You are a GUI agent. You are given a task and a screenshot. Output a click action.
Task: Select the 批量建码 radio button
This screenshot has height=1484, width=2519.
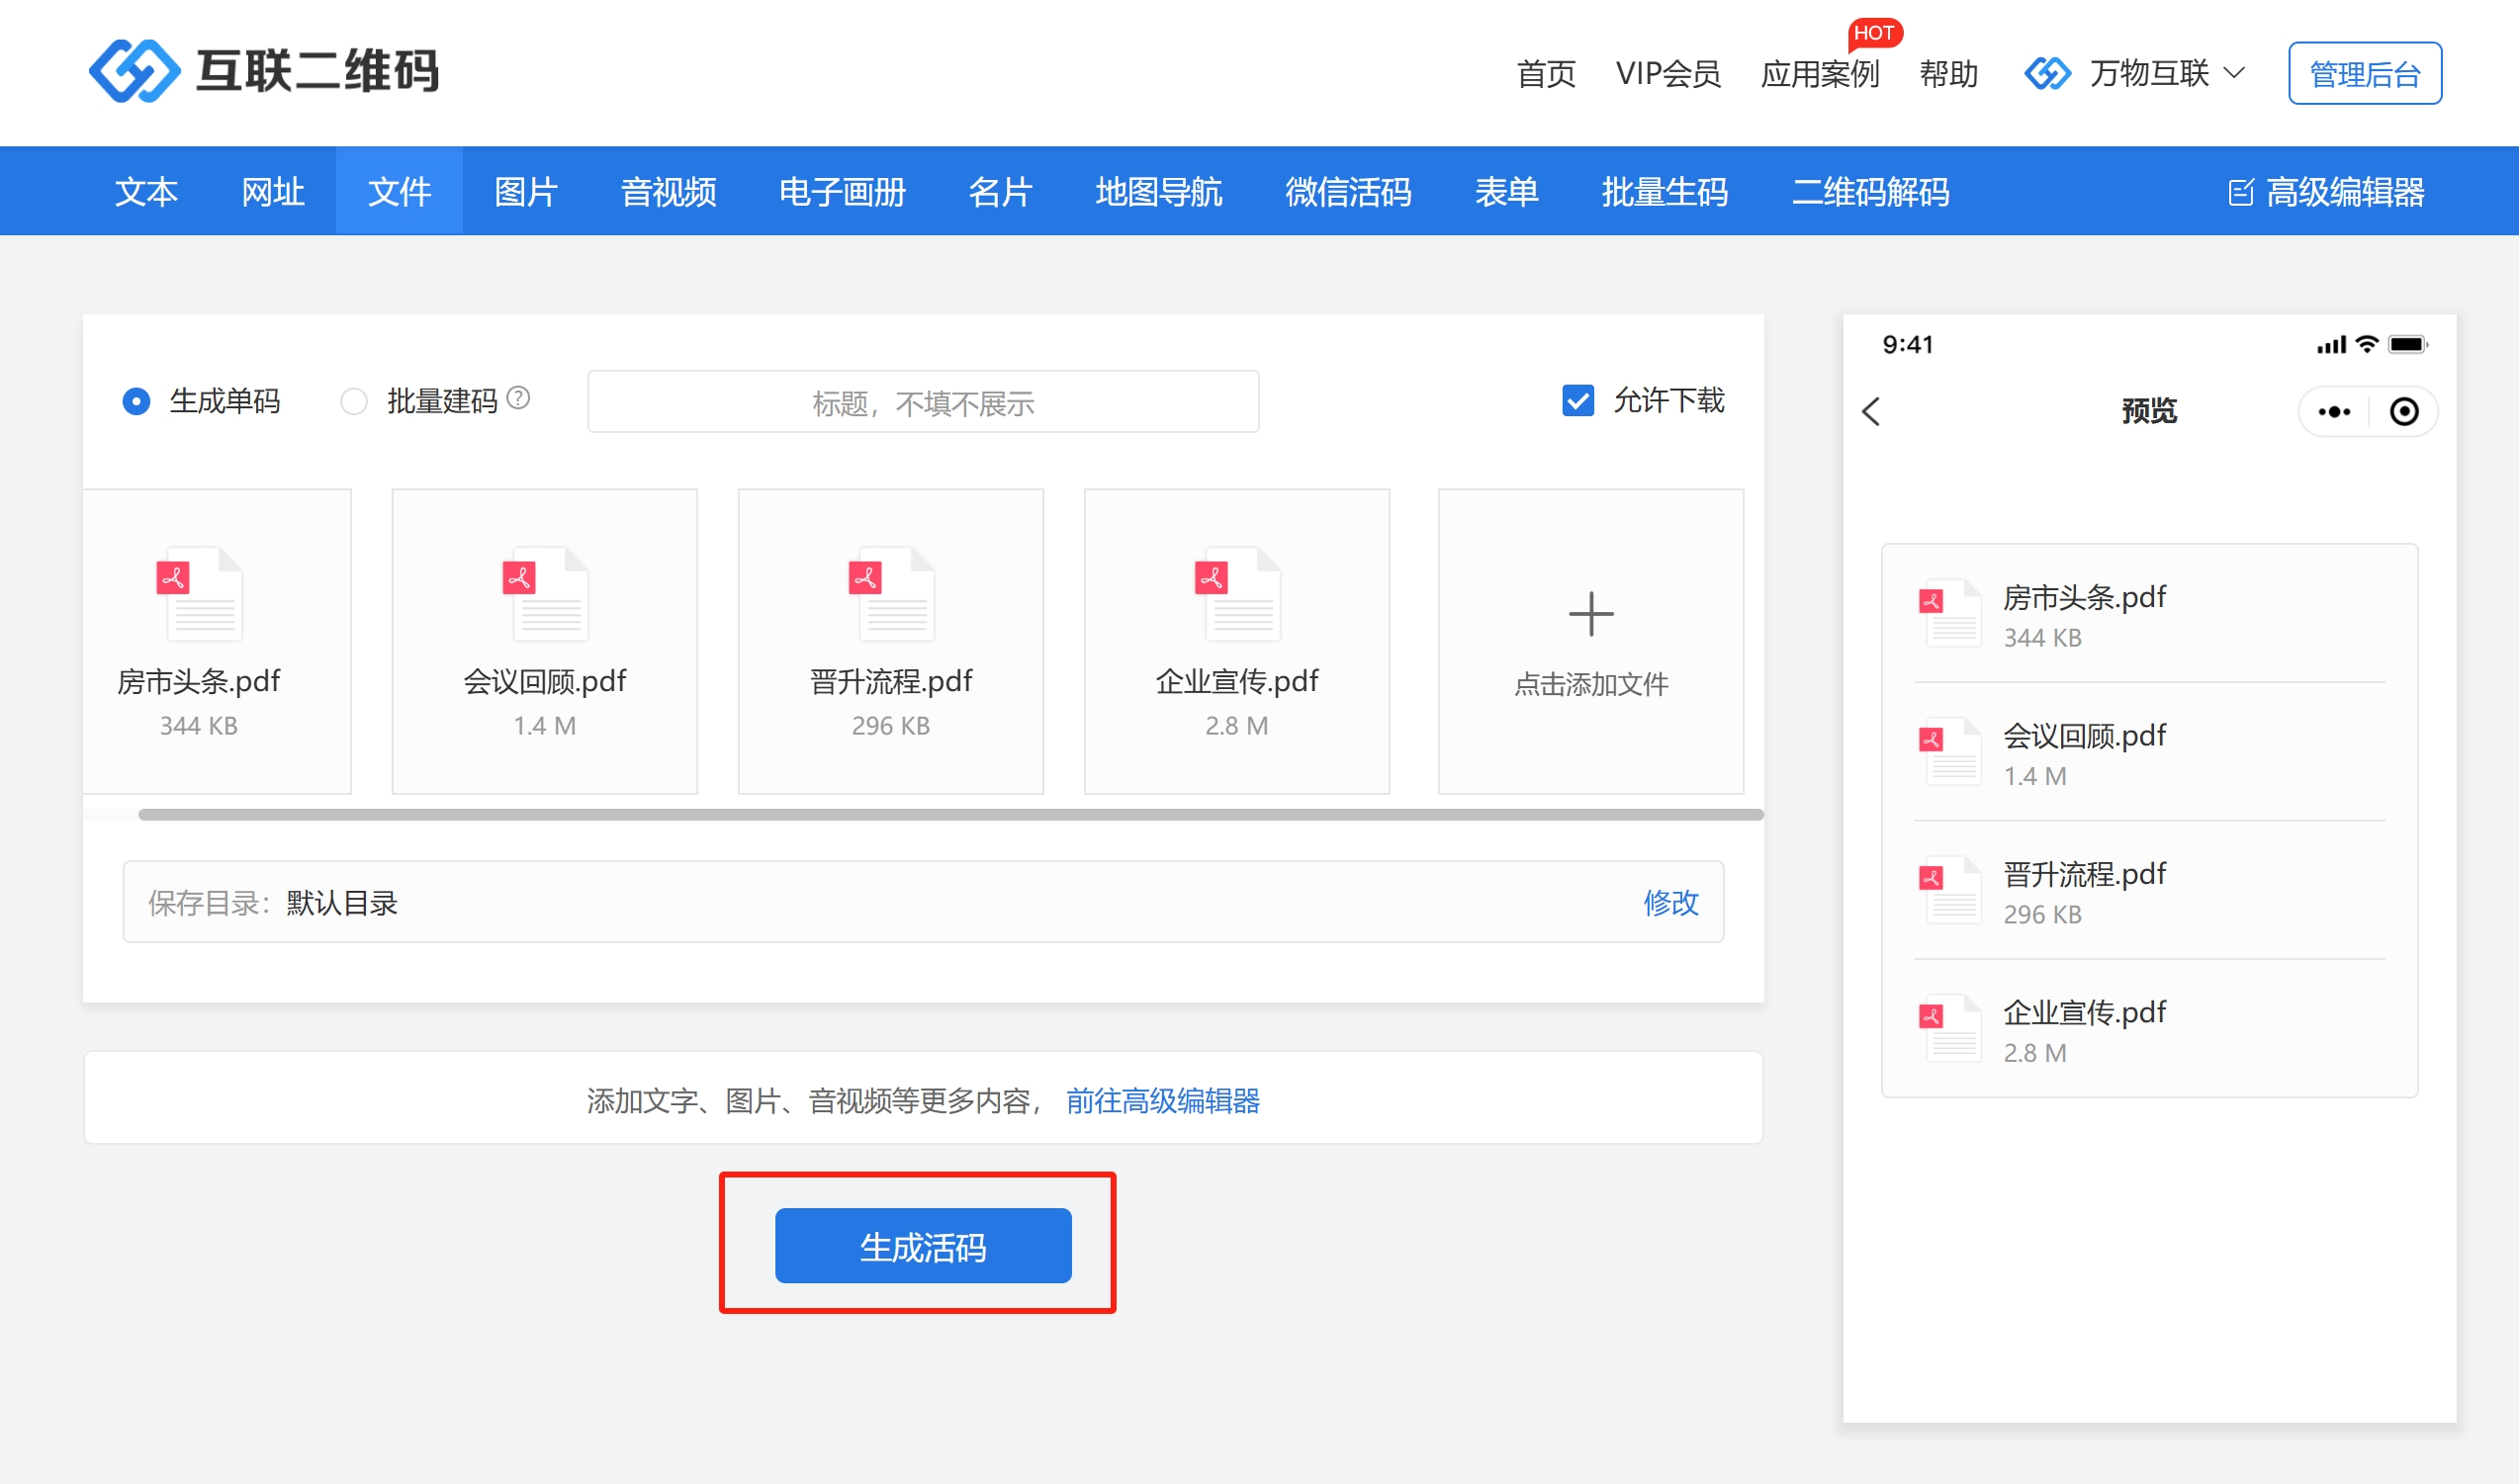(x=354, y=401)
